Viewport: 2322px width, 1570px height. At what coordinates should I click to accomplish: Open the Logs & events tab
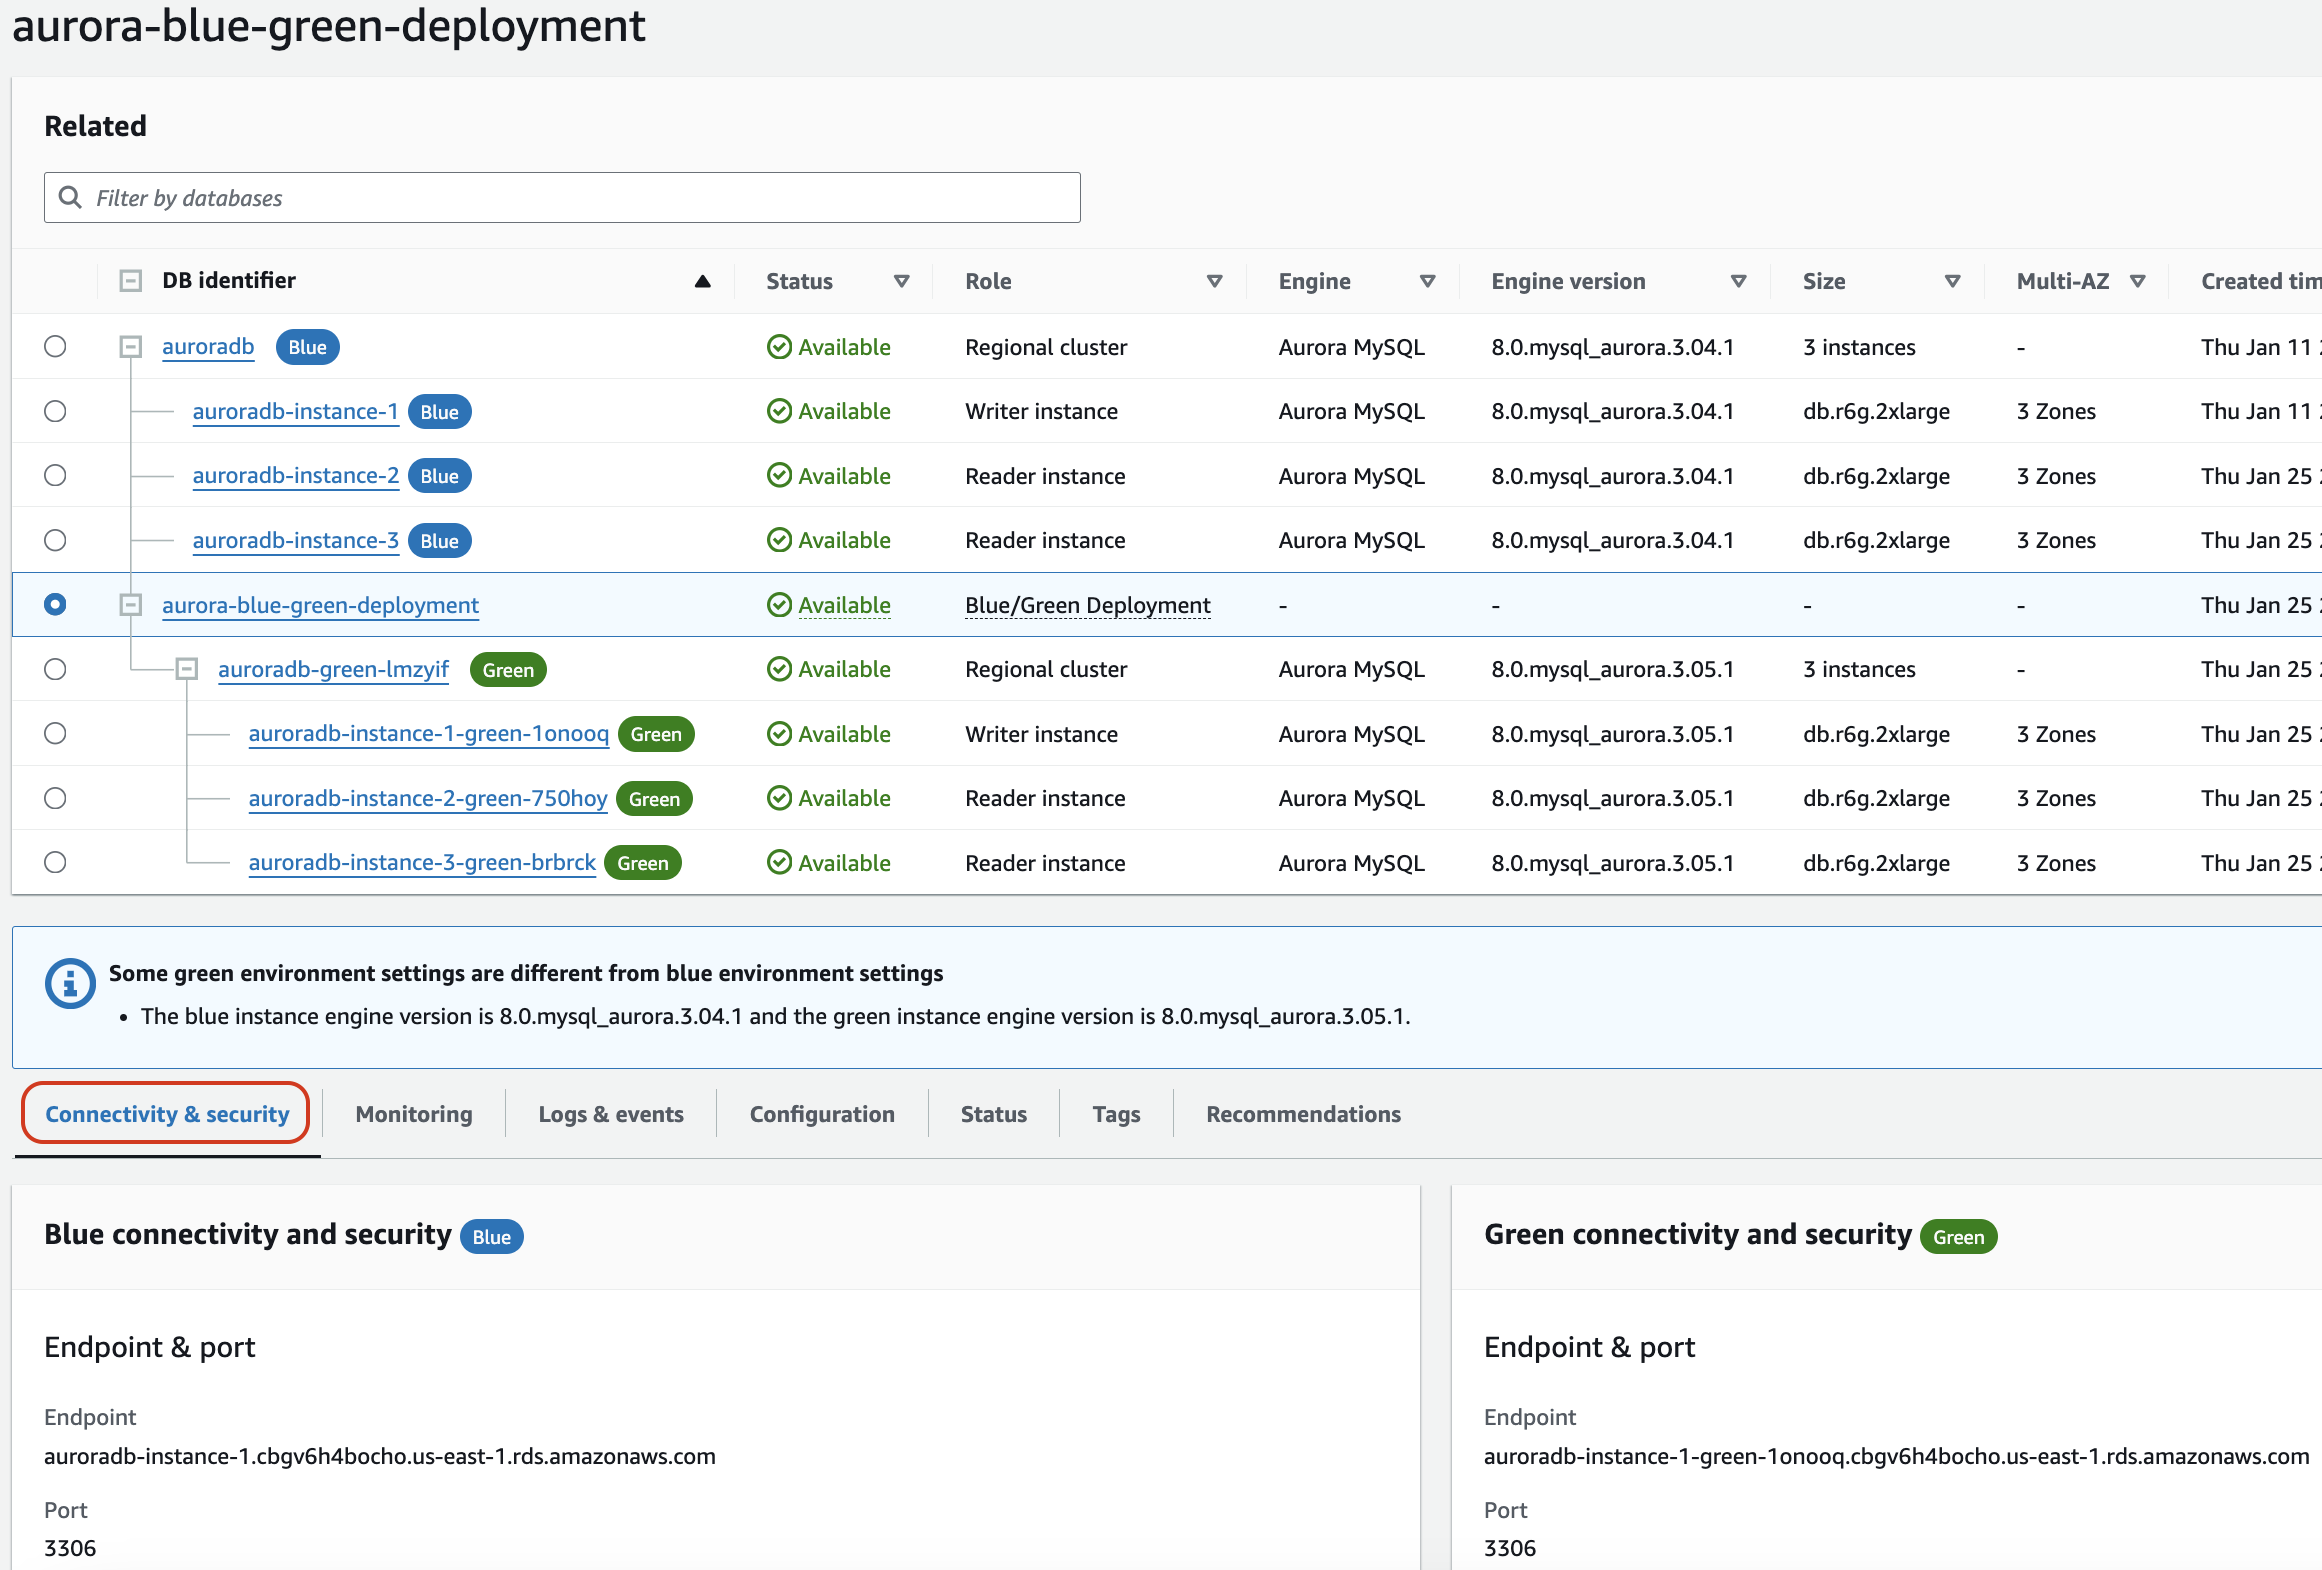click(610, 1113)
